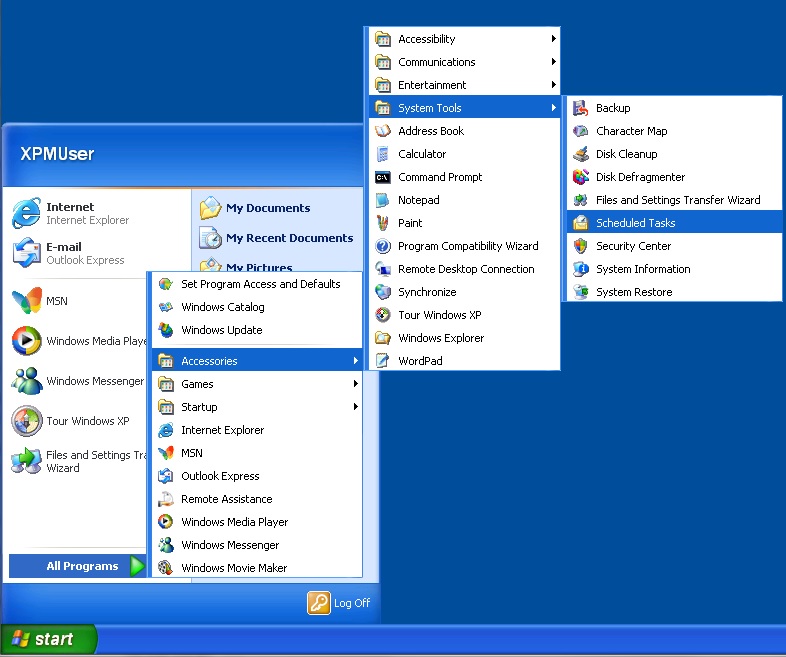Click the Log Off button label
This screenshot has height=657, width=786.
click(x=352, y=603)
